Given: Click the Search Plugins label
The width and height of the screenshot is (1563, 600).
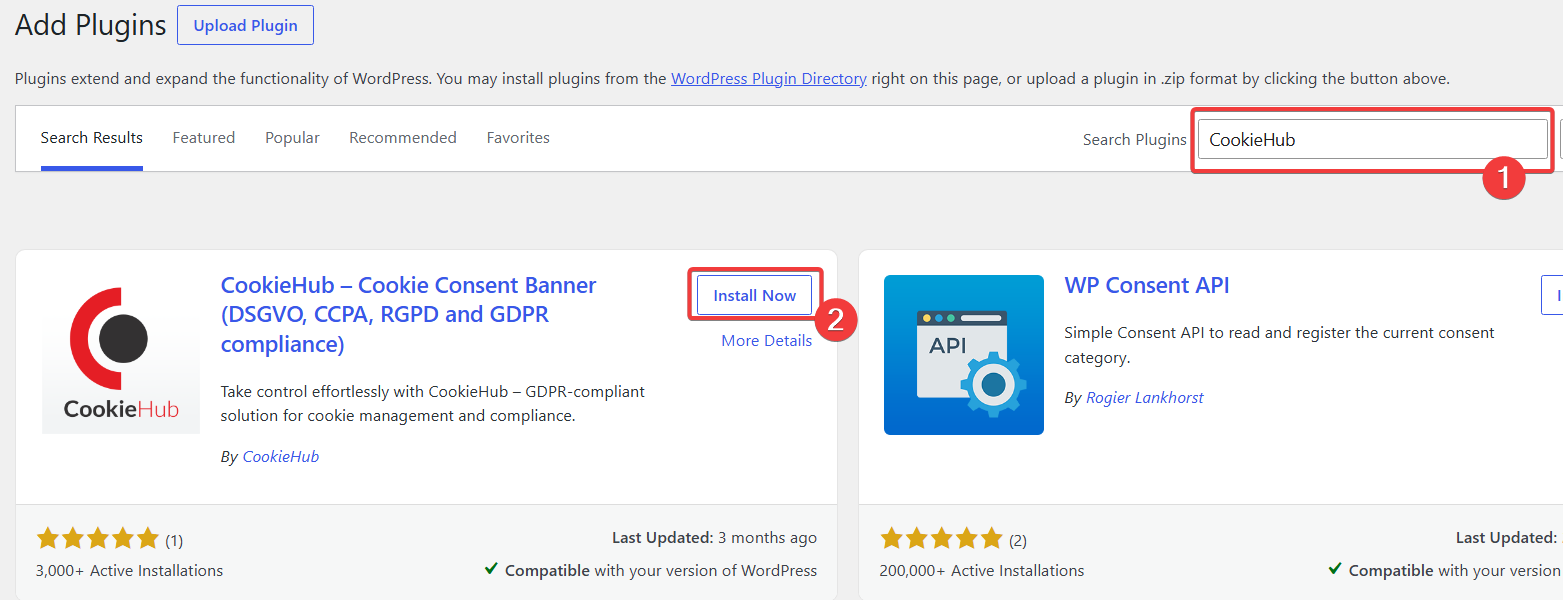Looking at the screenshot, I should click(1134, 139).
